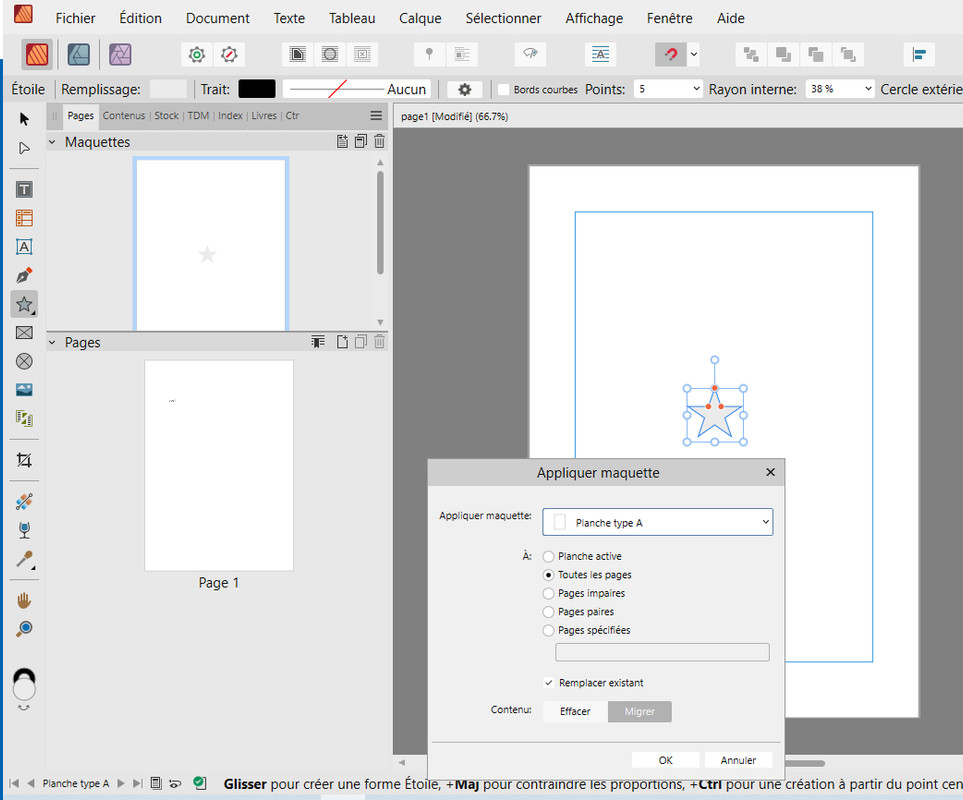Image resolution: width=963 pixels, height=800 pixels.
Task: Open the Rayon interne dropdown
Action: (x=868, y=89)
